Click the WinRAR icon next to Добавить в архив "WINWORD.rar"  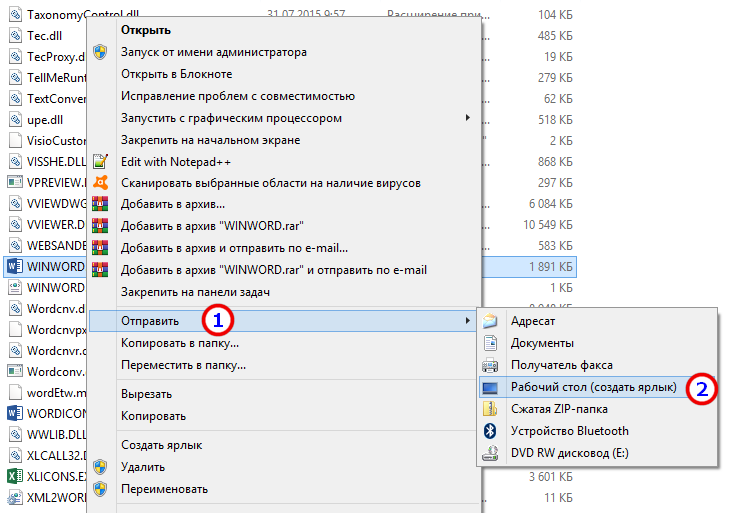click(x=100, y=226)
